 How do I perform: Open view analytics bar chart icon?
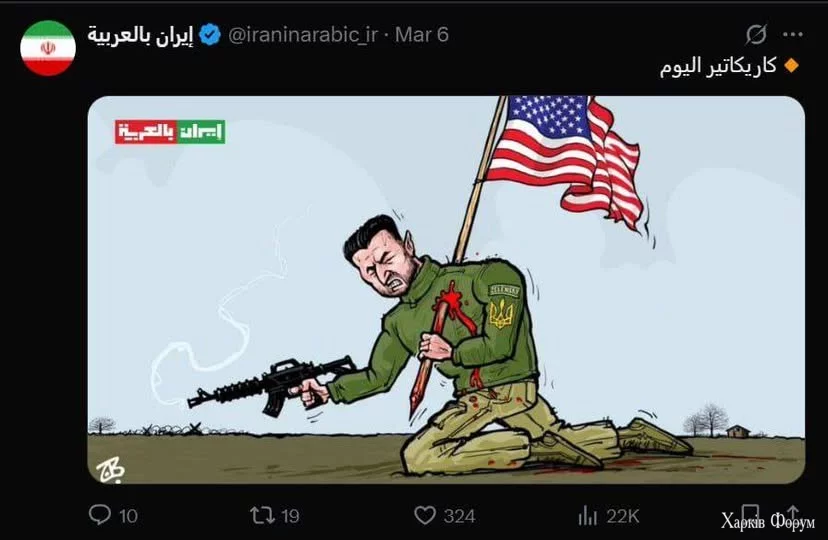coord(588,516)
